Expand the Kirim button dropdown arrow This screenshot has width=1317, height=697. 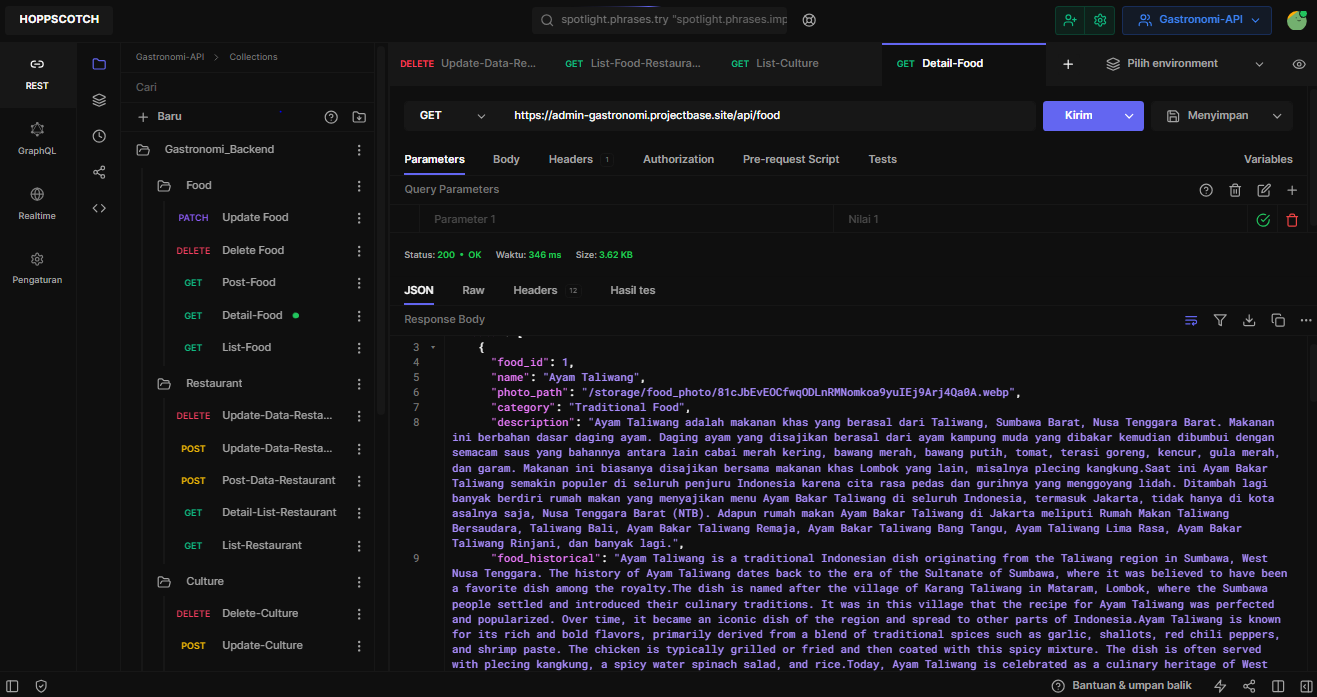[x=1128, y=115]
